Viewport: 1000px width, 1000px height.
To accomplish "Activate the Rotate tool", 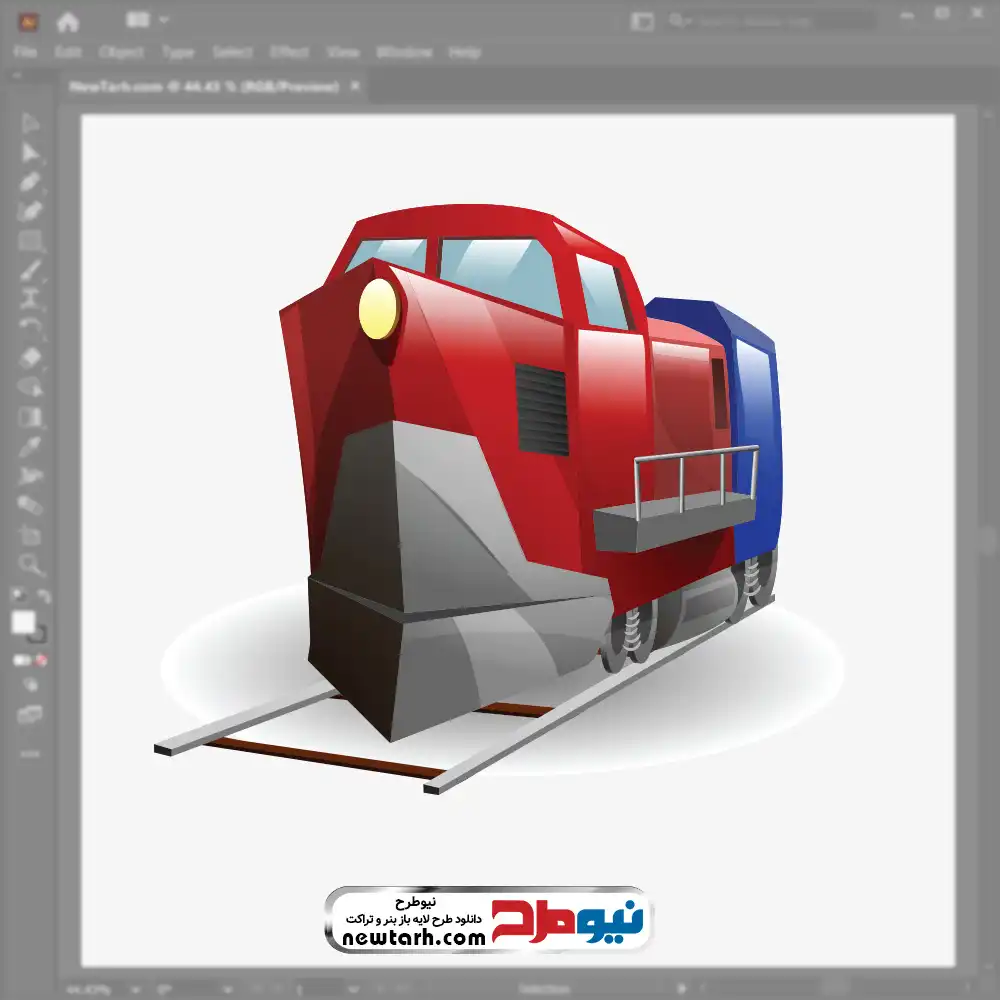I will (x=30, y=327).
